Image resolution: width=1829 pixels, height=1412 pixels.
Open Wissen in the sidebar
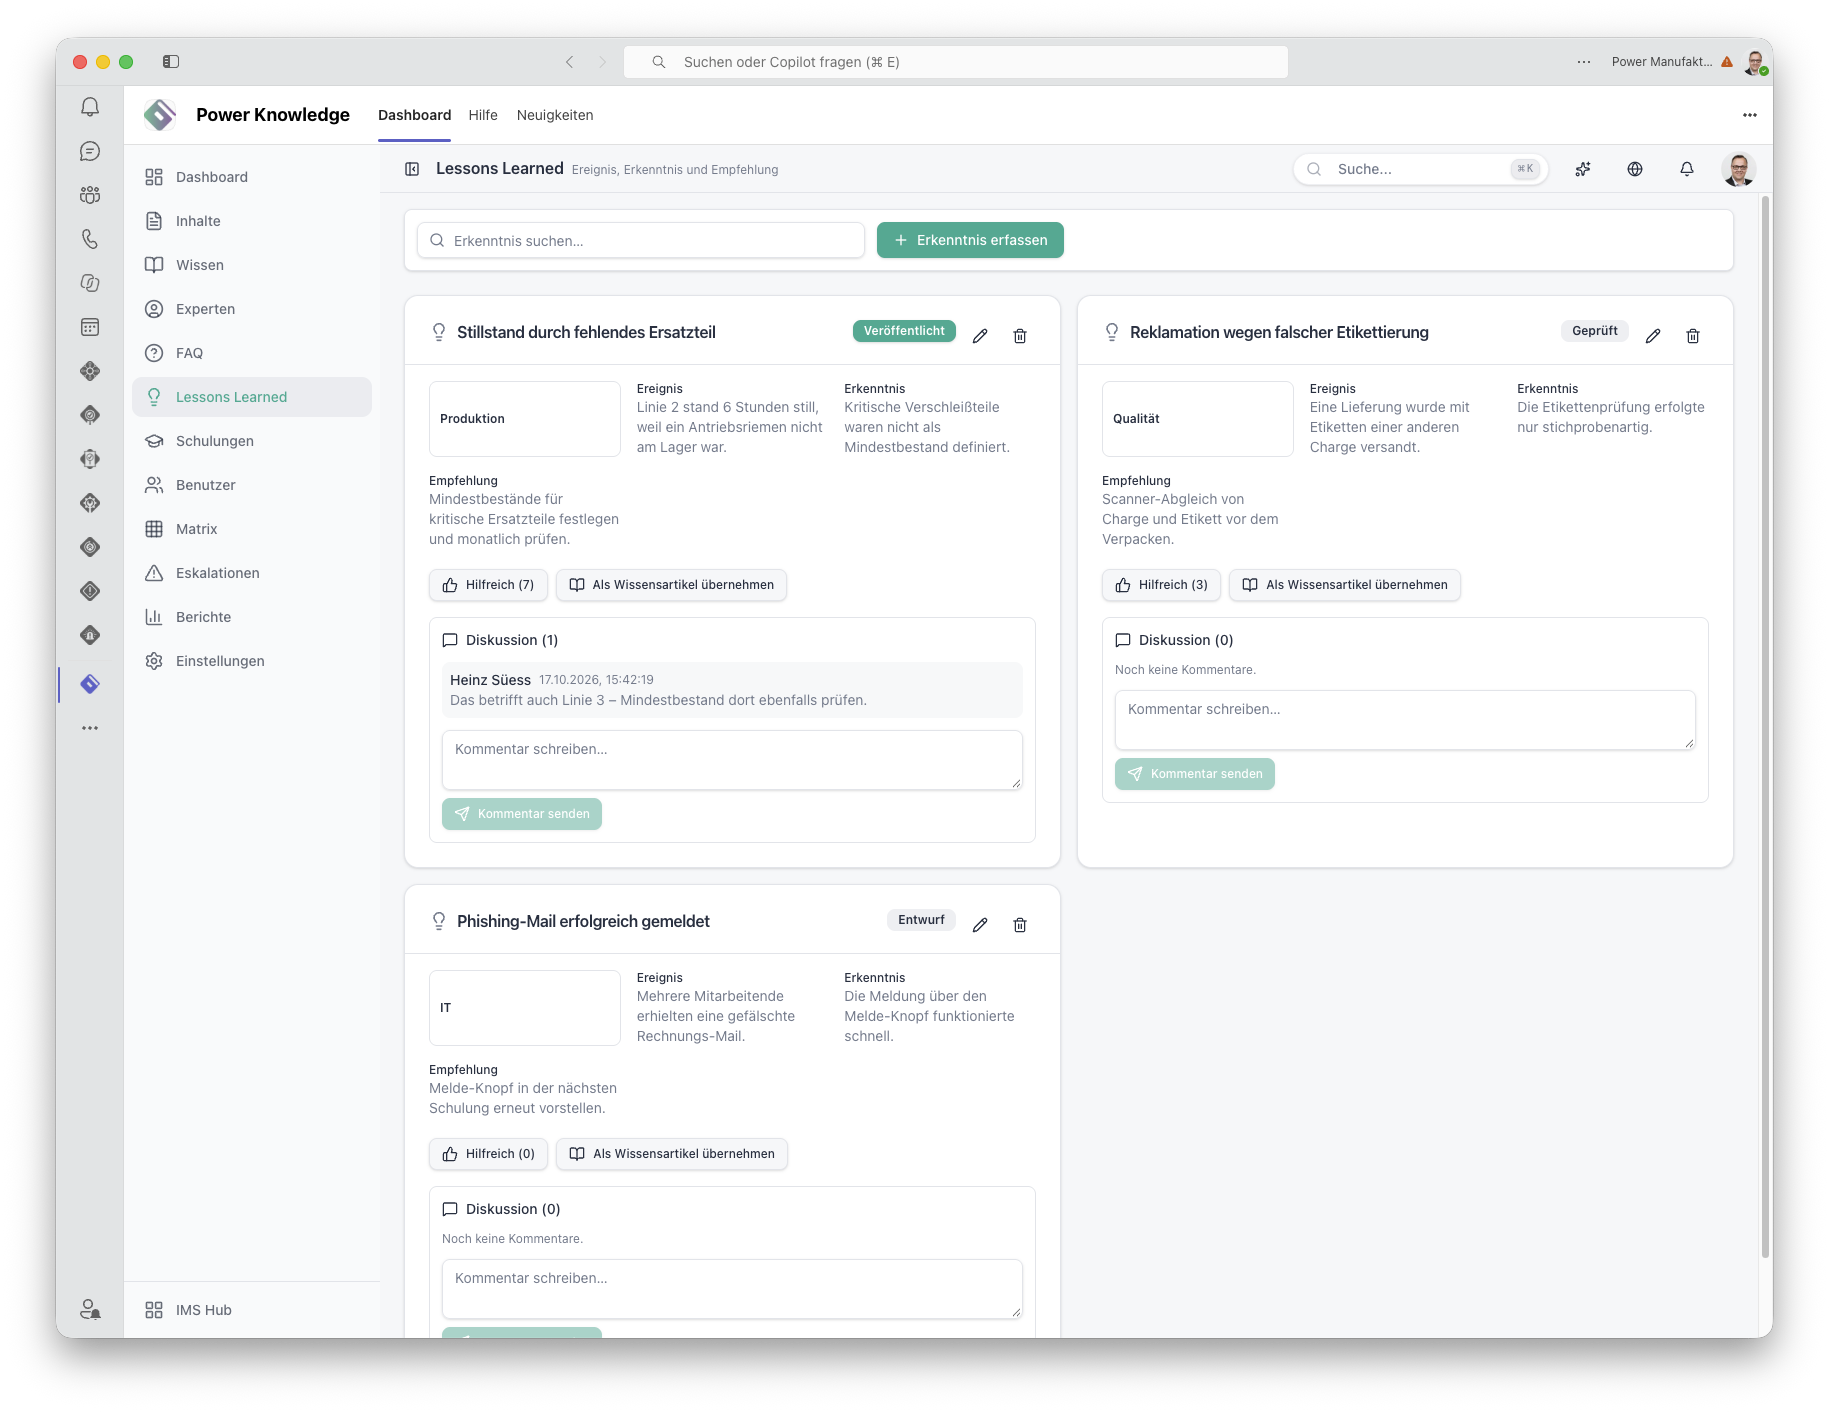(x=252, y=265)
